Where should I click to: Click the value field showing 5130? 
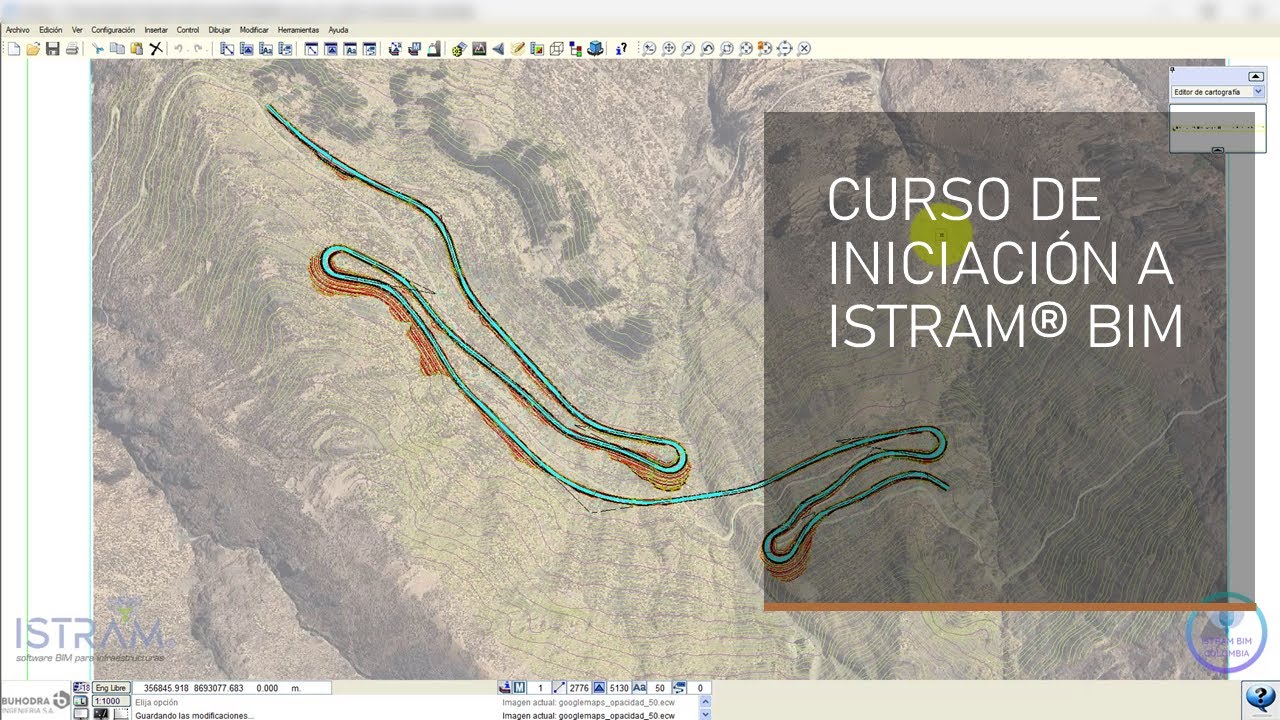coord(618,688)
